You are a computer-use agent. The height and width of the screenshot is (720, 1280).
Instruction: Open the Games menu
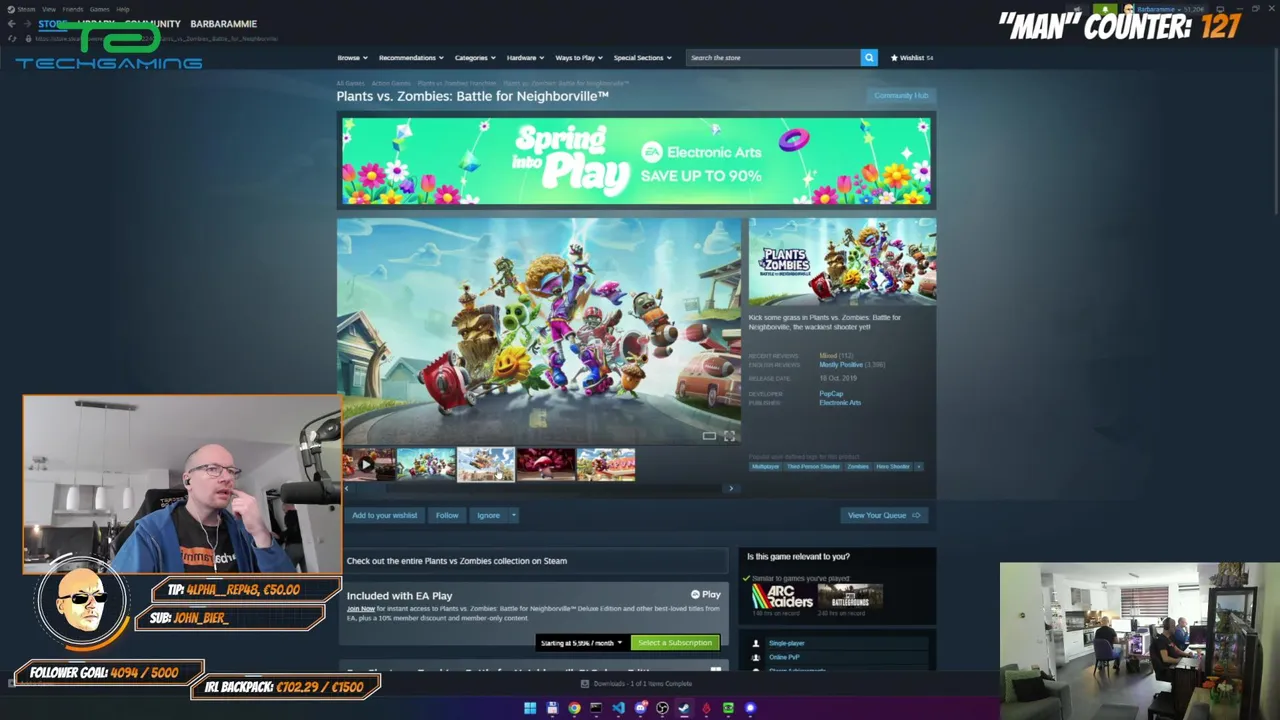99,9
